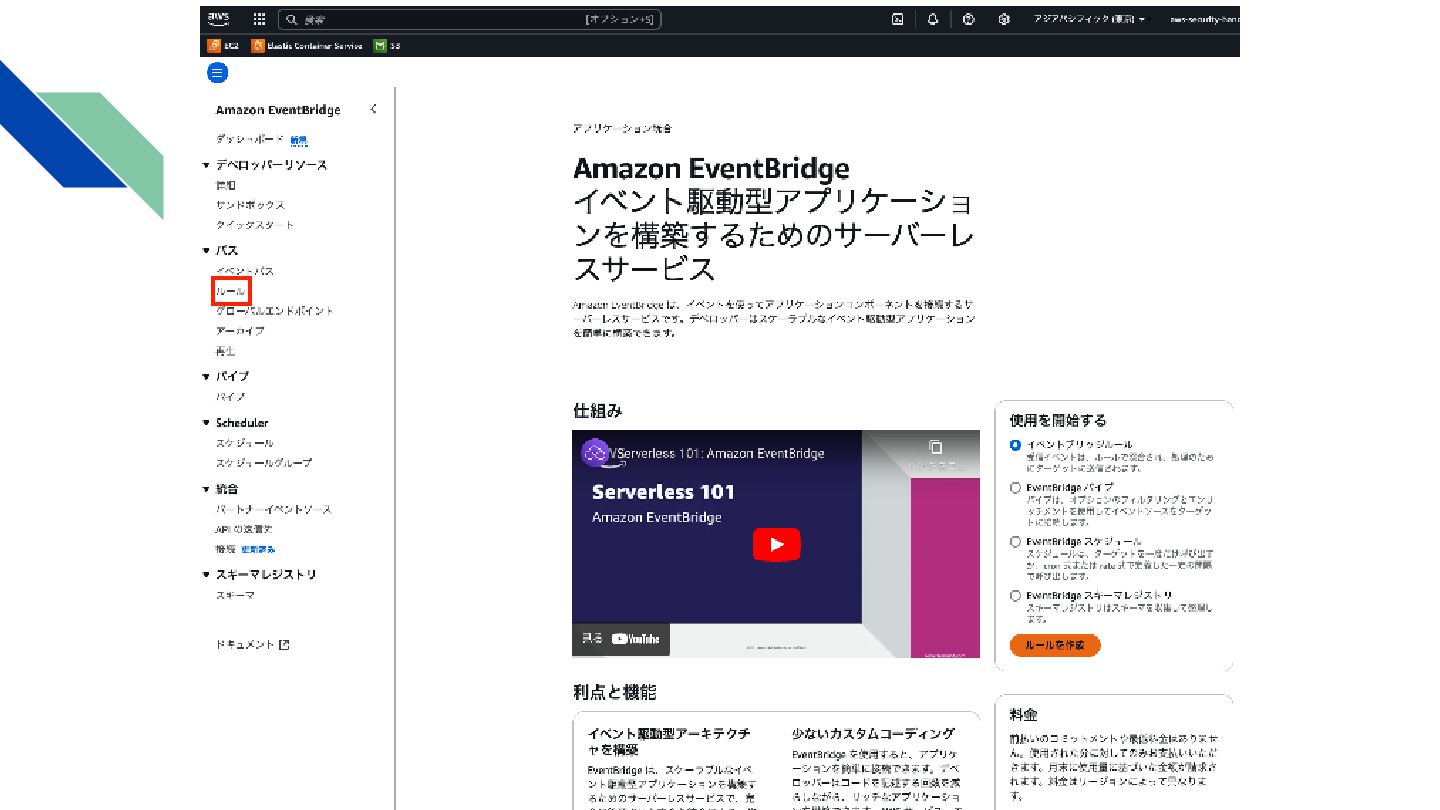Image resolution: width=1440 pixels, height=810 pixels.
Task: Click the Amazon EventBridge sidebar title
Action: point(278,110)
